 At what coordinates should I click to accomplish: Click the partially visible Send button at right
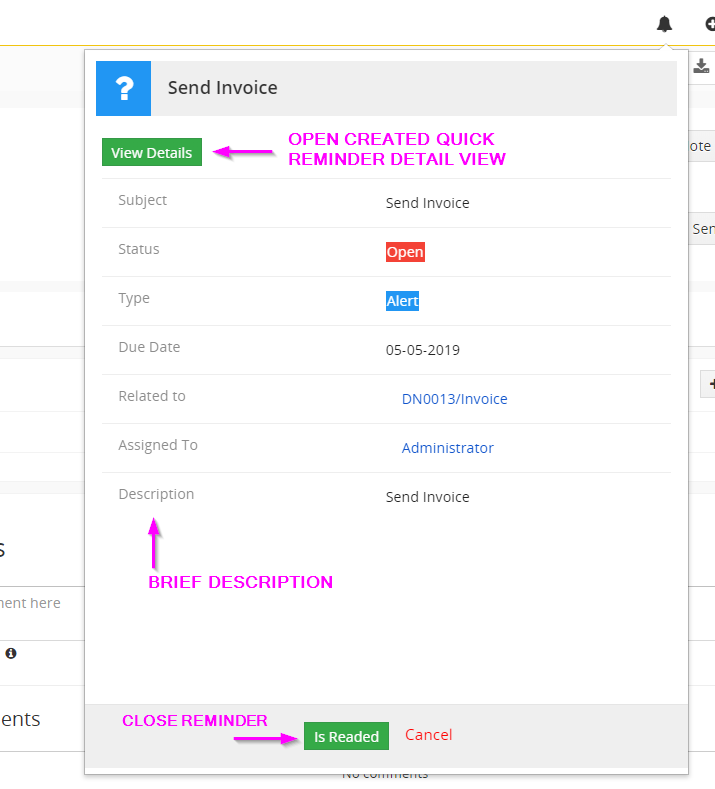[x=703, y=229]
